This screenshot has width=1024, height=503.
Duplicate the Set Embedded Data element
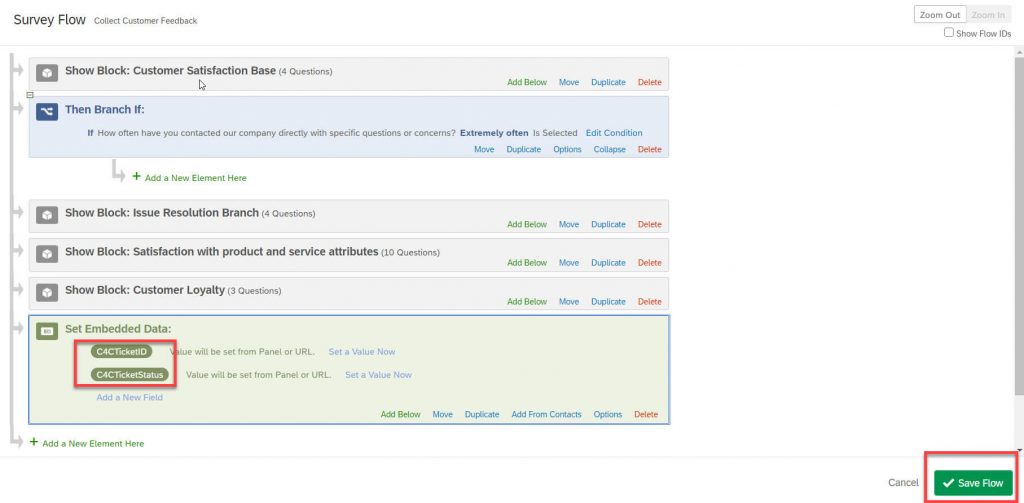(x=482, y=415)
